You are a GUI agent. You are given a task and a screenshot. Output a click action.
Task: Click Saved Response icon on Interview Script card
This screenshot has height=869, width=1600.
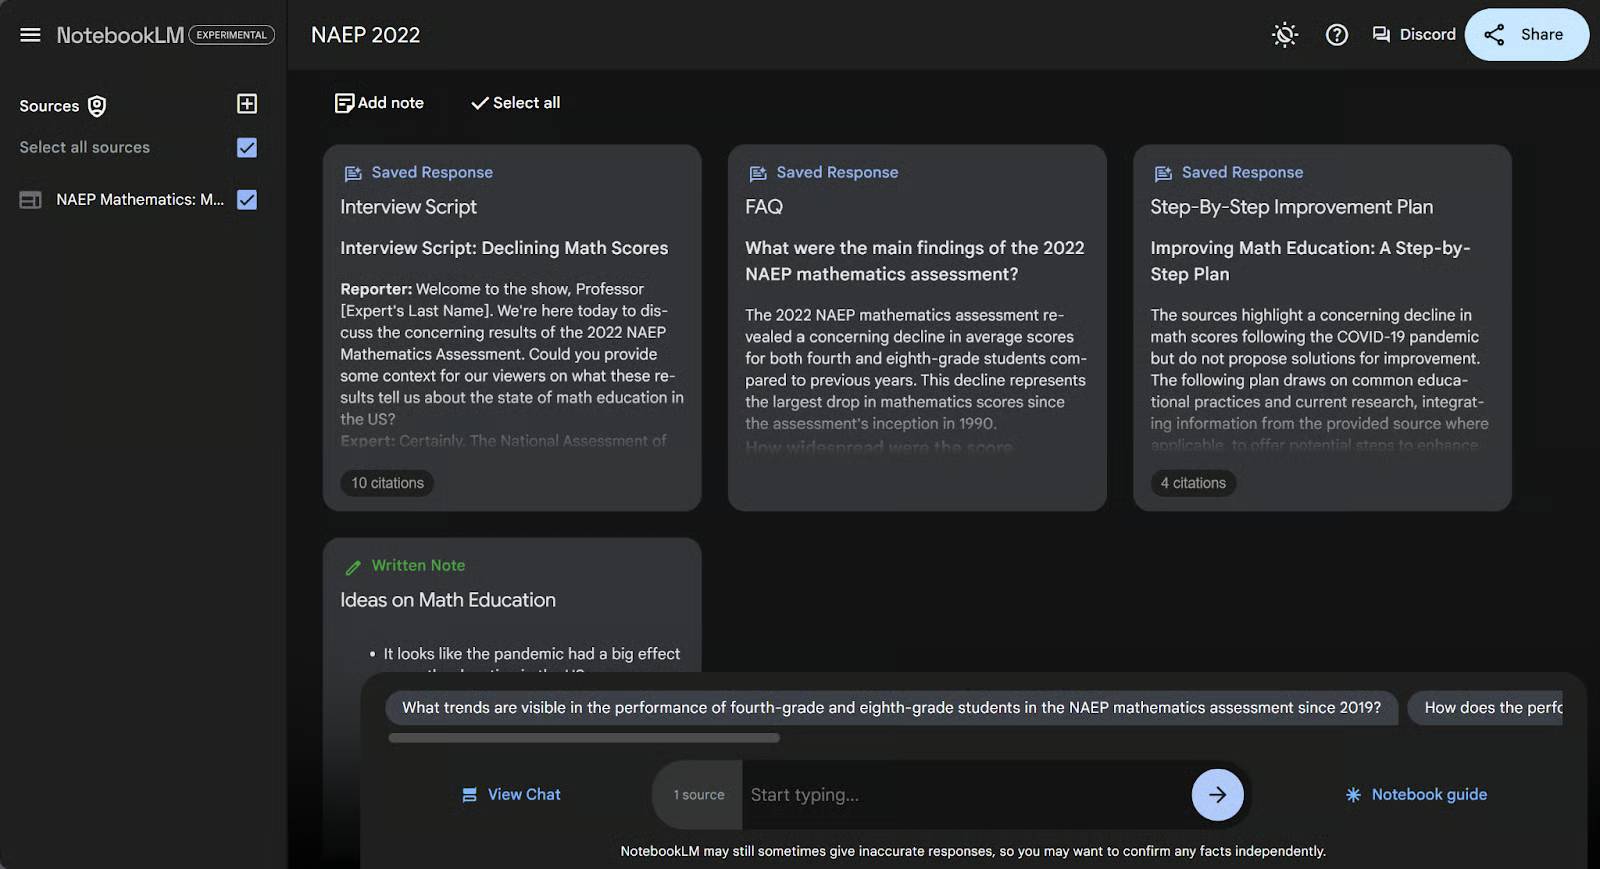[x=353, y=173]
